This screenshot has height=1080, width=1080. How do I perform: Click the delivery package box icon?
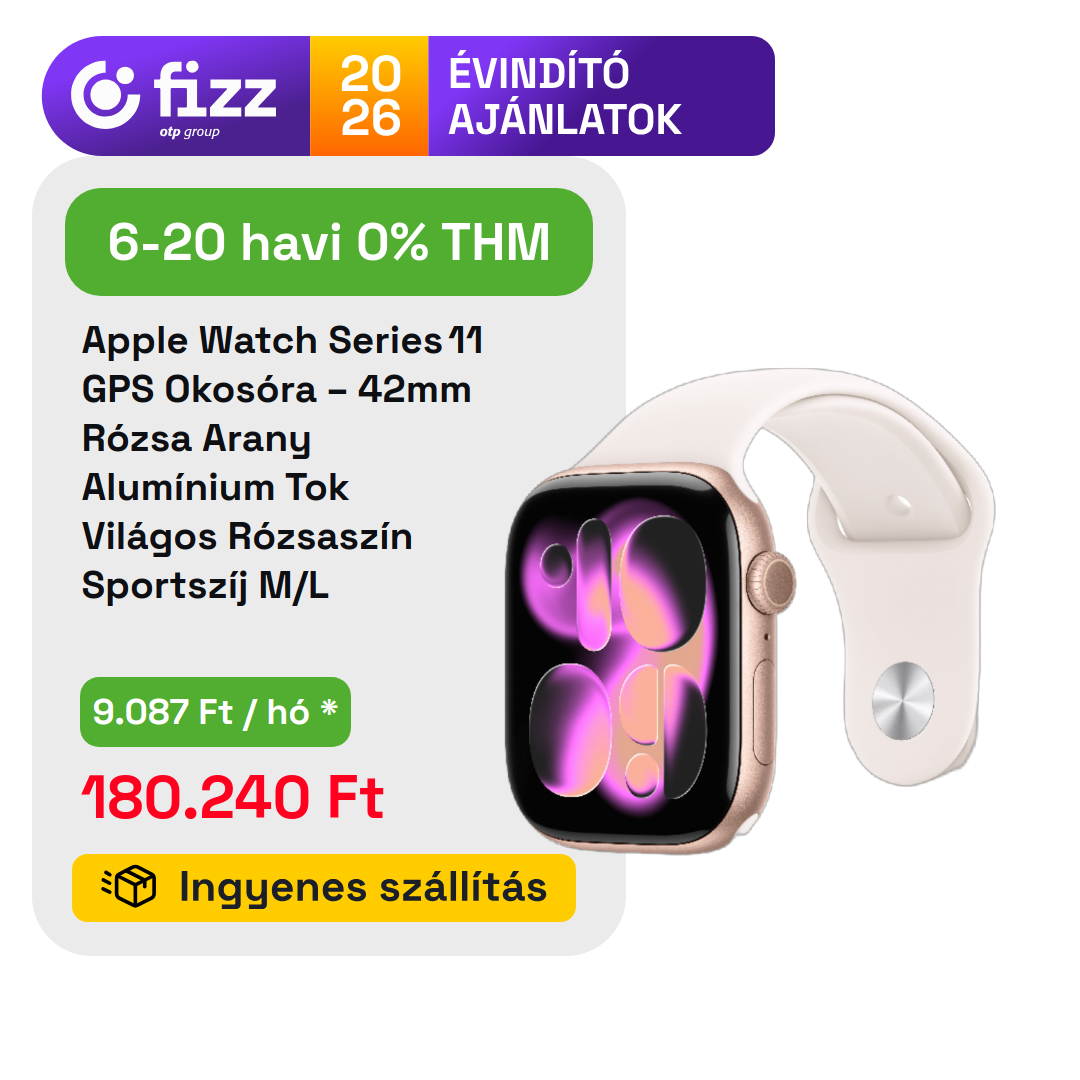[129, 886]
